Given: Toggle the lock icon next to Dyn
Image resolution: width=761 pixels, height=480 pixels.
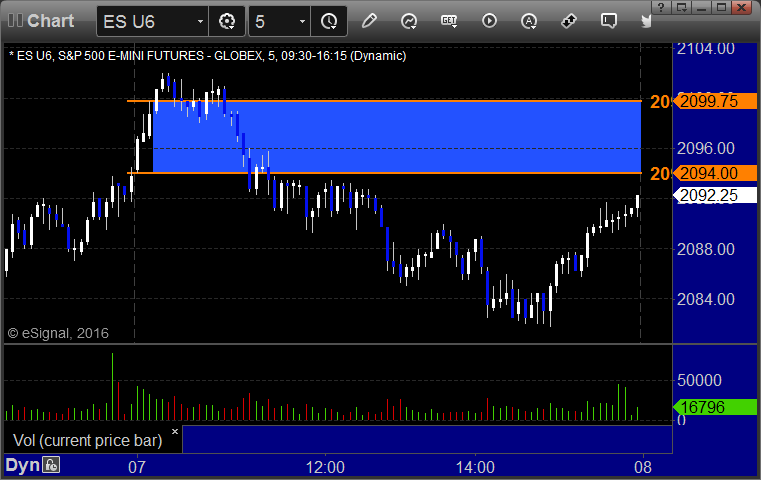Looking at the screenshot, I should pos(50,465).
